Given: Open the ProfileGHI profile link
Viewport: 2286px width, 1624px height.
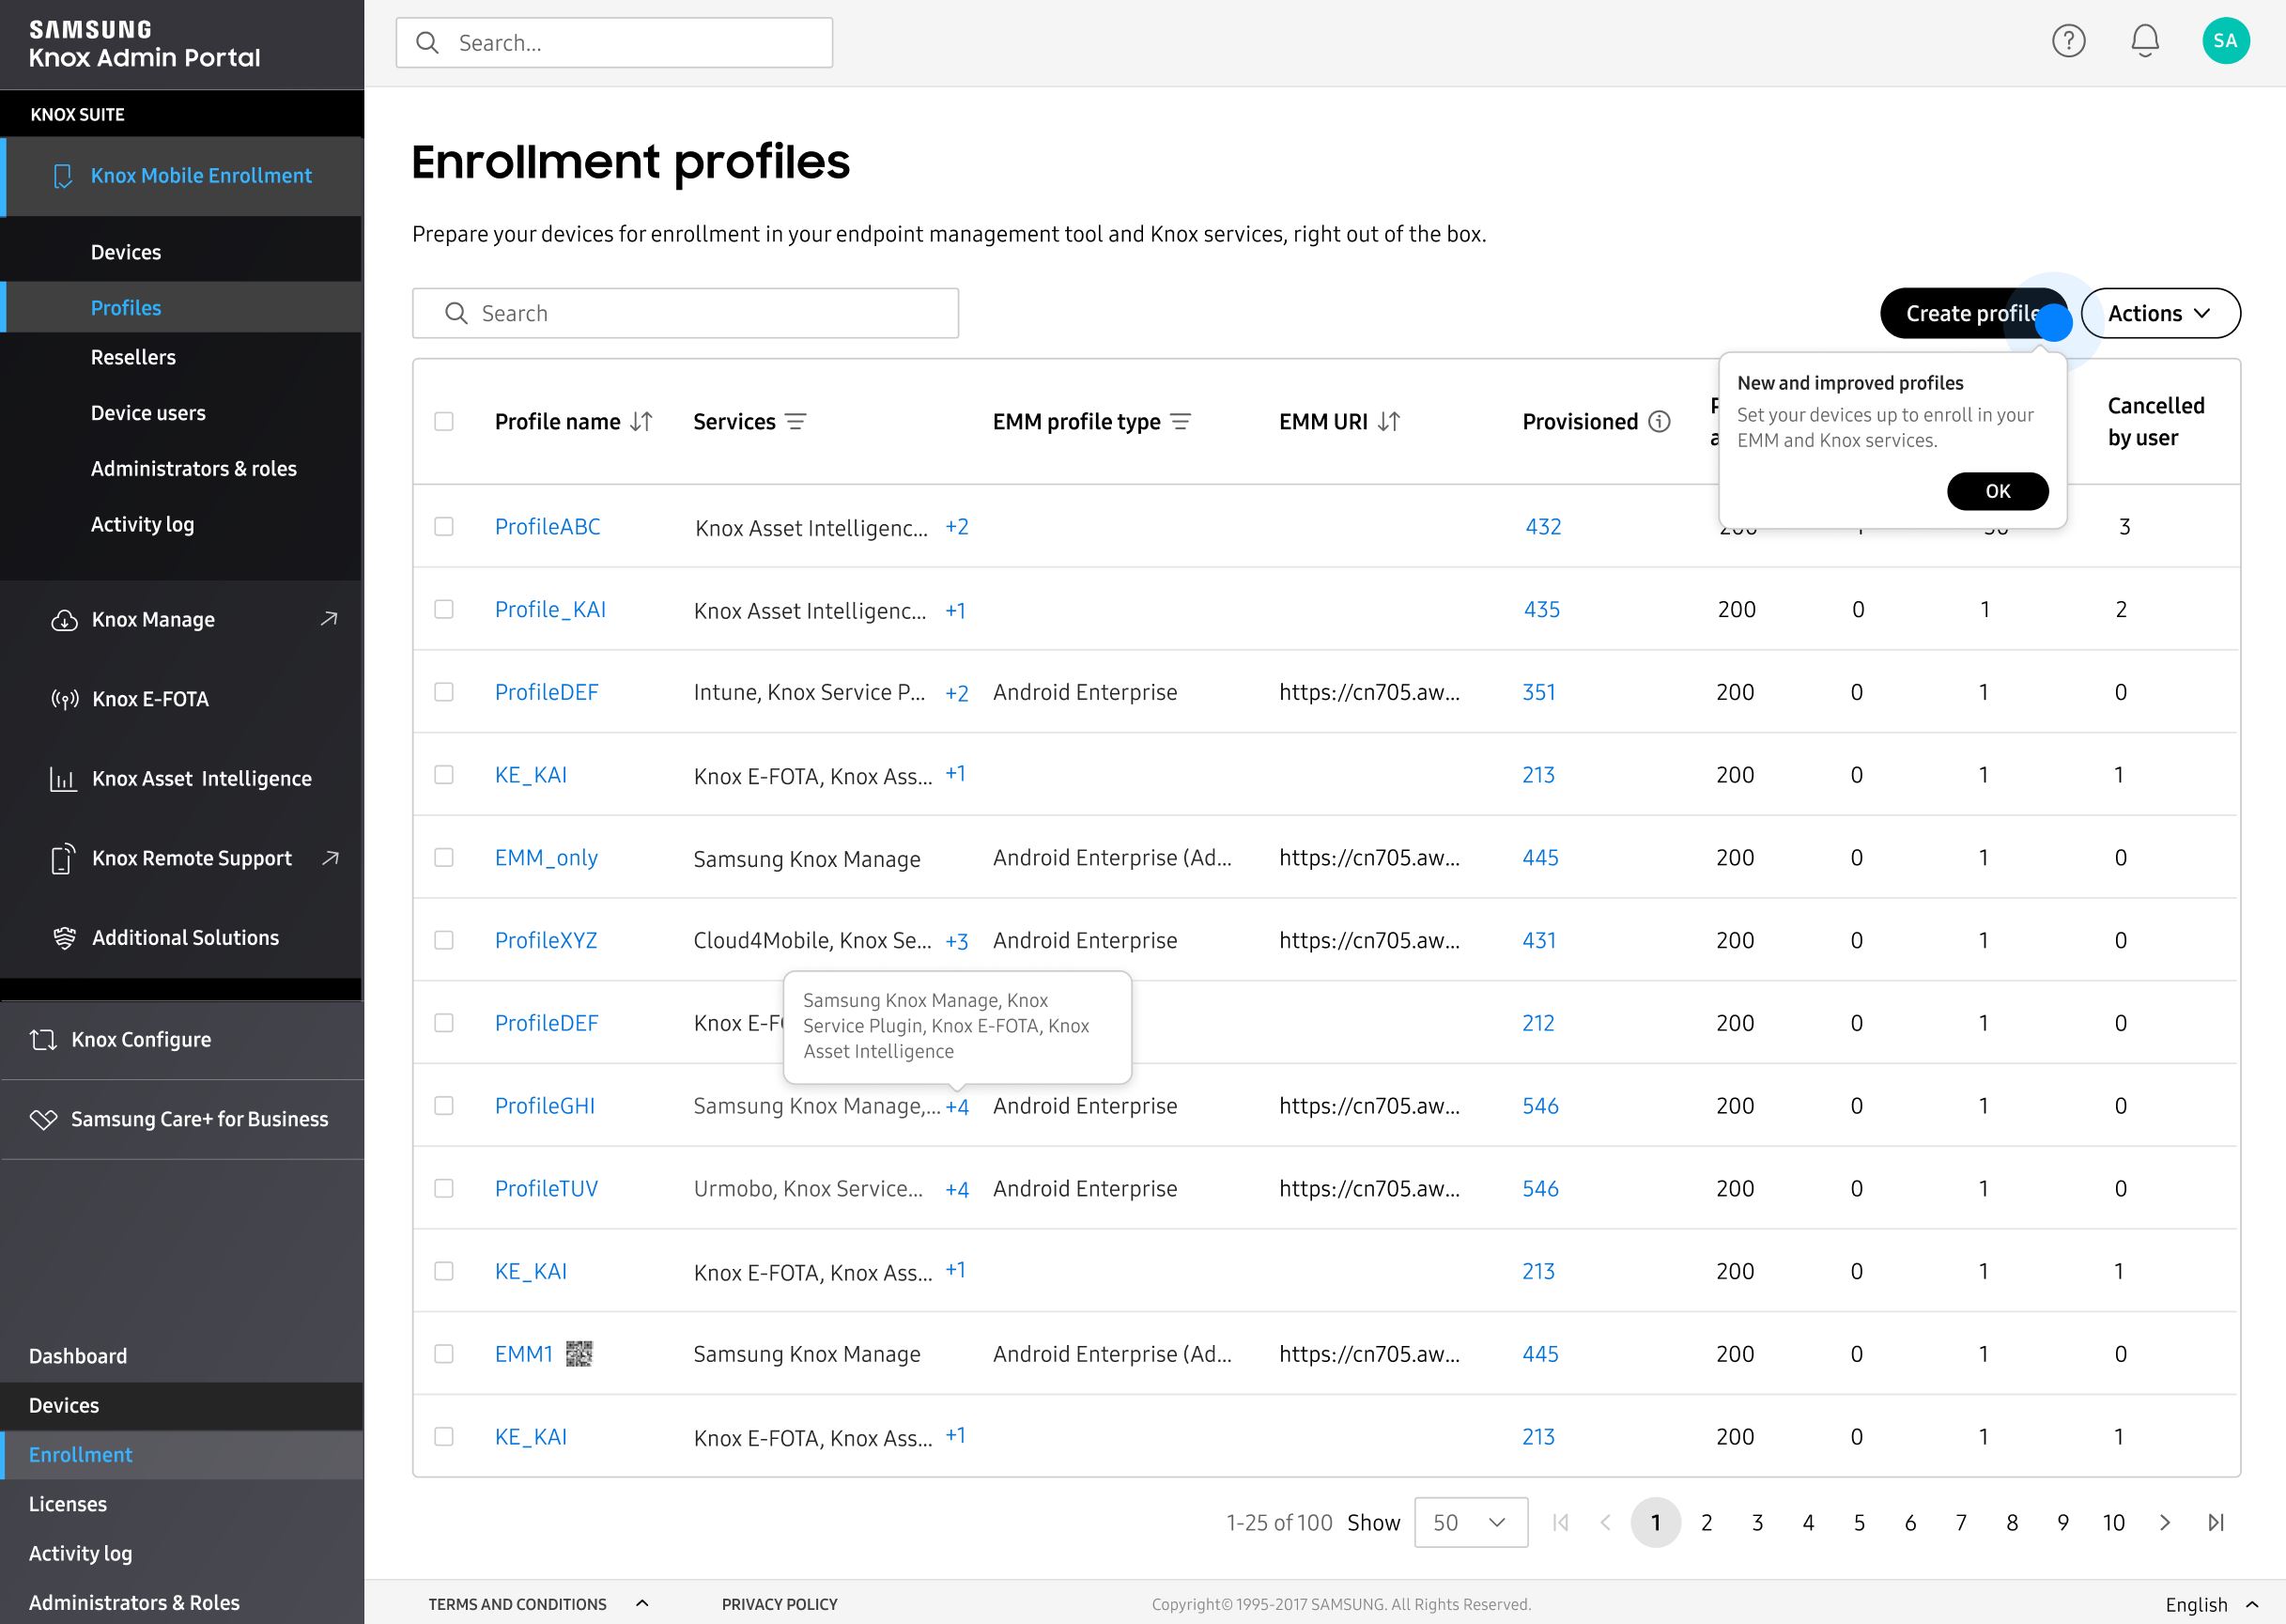Looking at the screenshot, I should [x=545, y=1106].
